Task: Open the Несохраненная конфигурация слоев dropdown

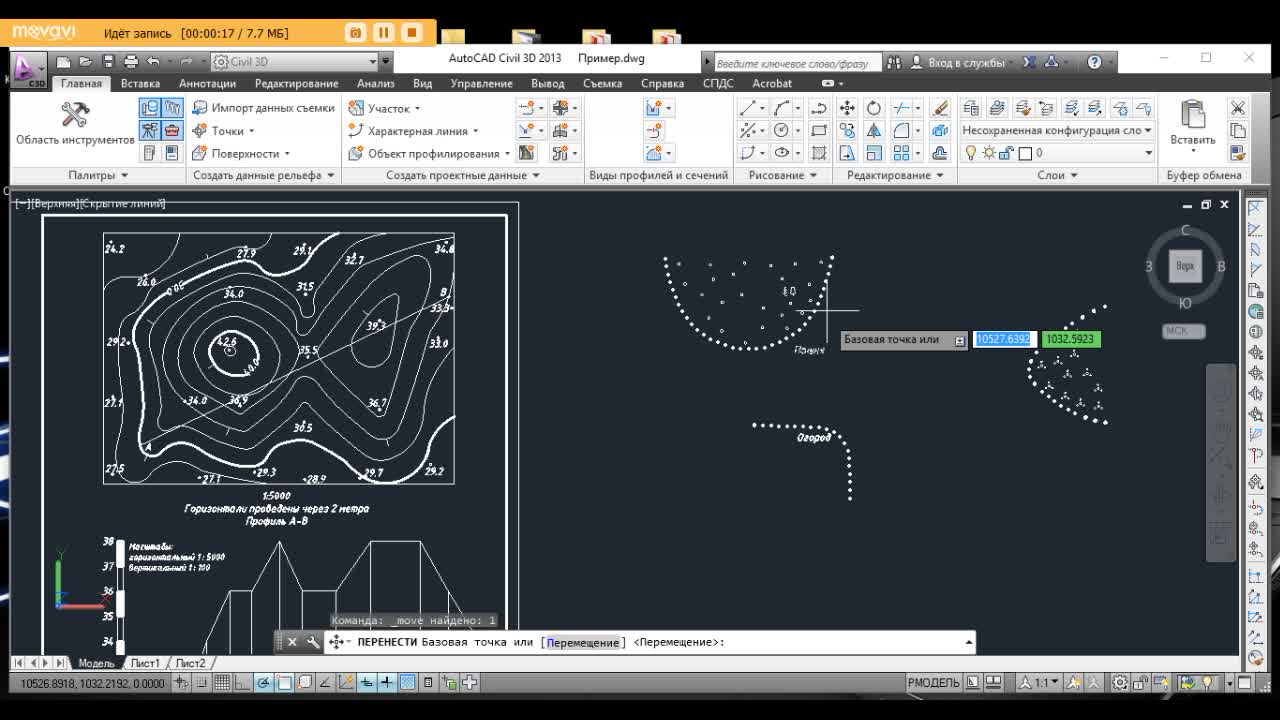Action: point(1057,131)
